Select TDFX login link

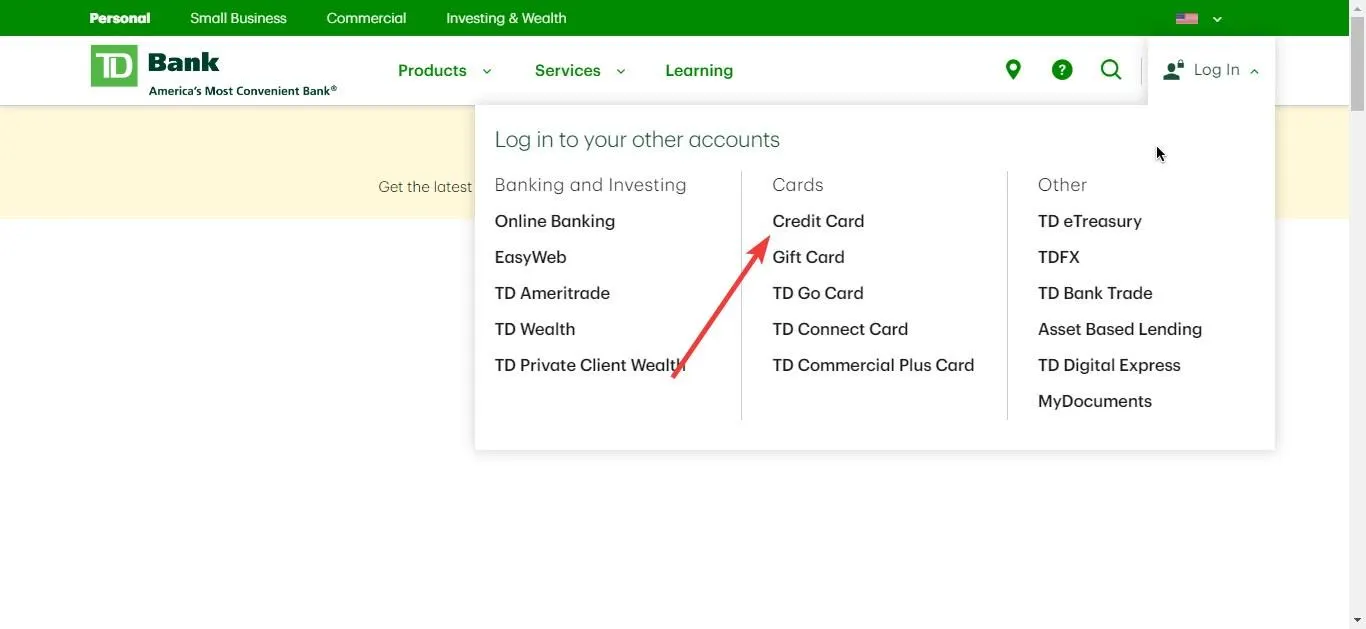1059,257
